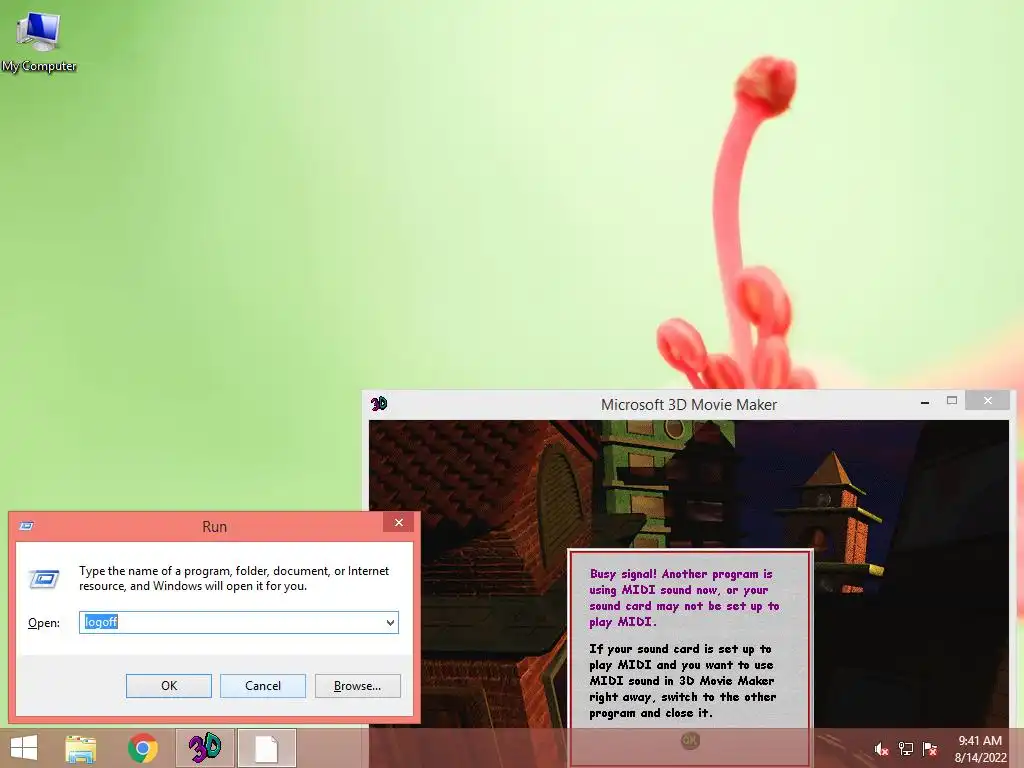The image size is (1024, 768).
Task: Click the Run icon beside the description text
Action: (44, 579)
